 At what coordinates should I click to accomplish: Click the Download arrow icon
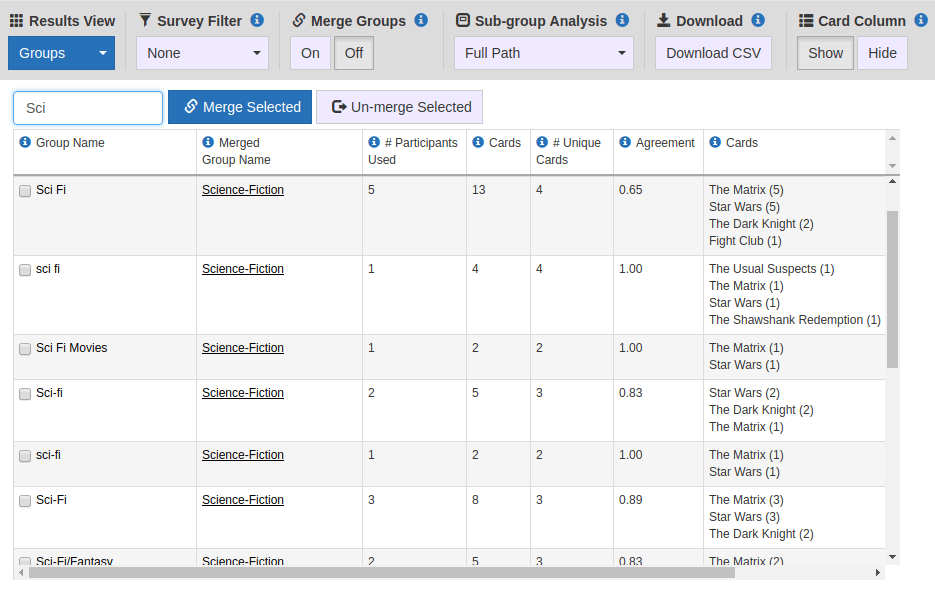tap(664, 20)
